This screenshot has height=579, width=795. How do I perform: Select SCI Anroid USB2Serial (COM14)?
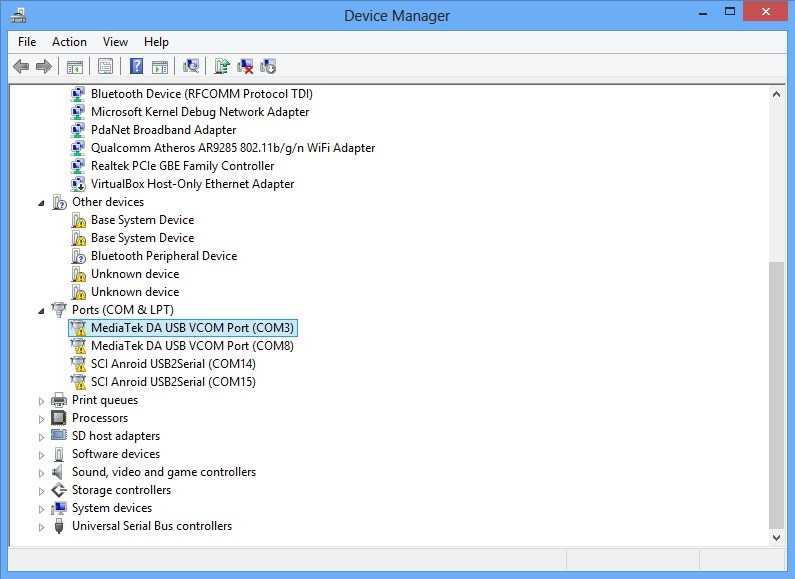tap(173, 364)
